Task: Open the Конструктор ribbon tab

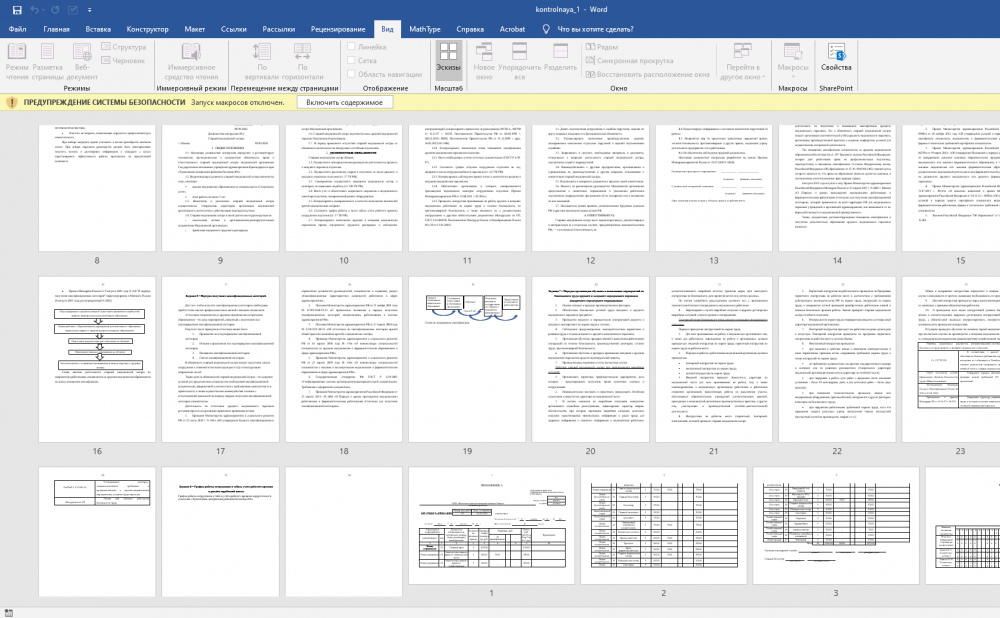Action: click(x=147, y=29)
